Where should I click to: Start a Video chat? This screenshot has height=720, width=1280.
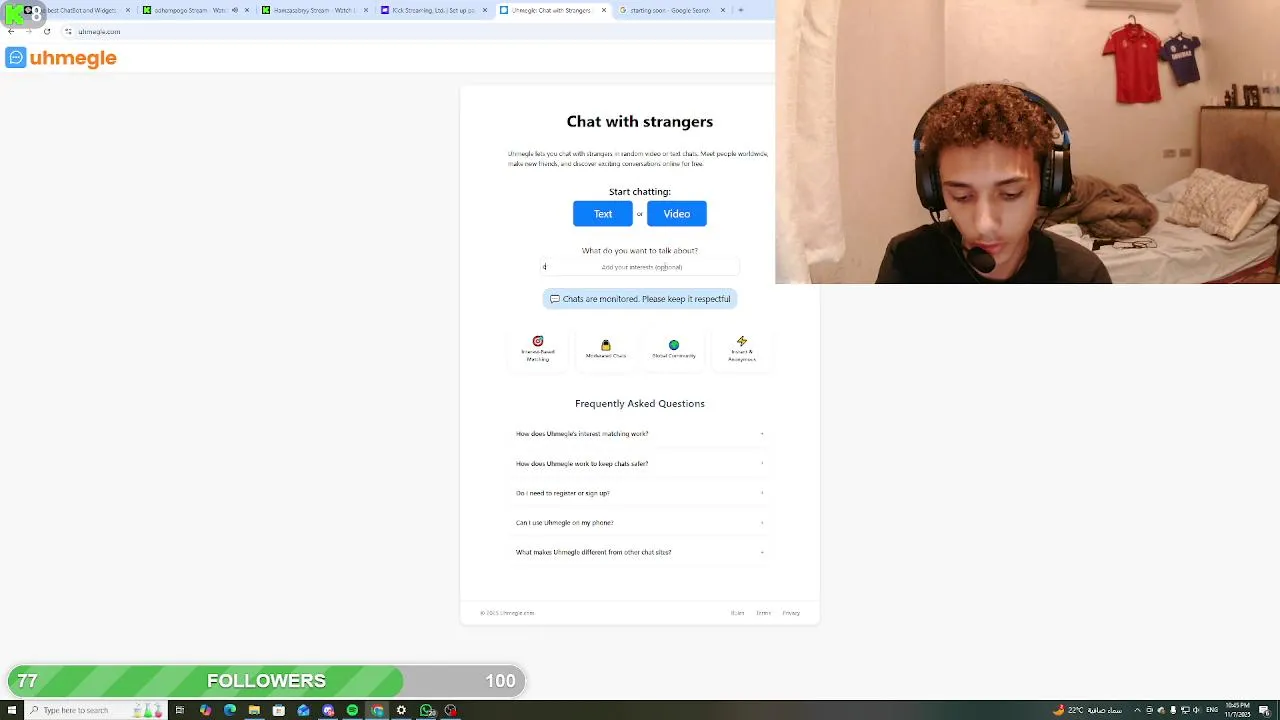pos(677,214)
